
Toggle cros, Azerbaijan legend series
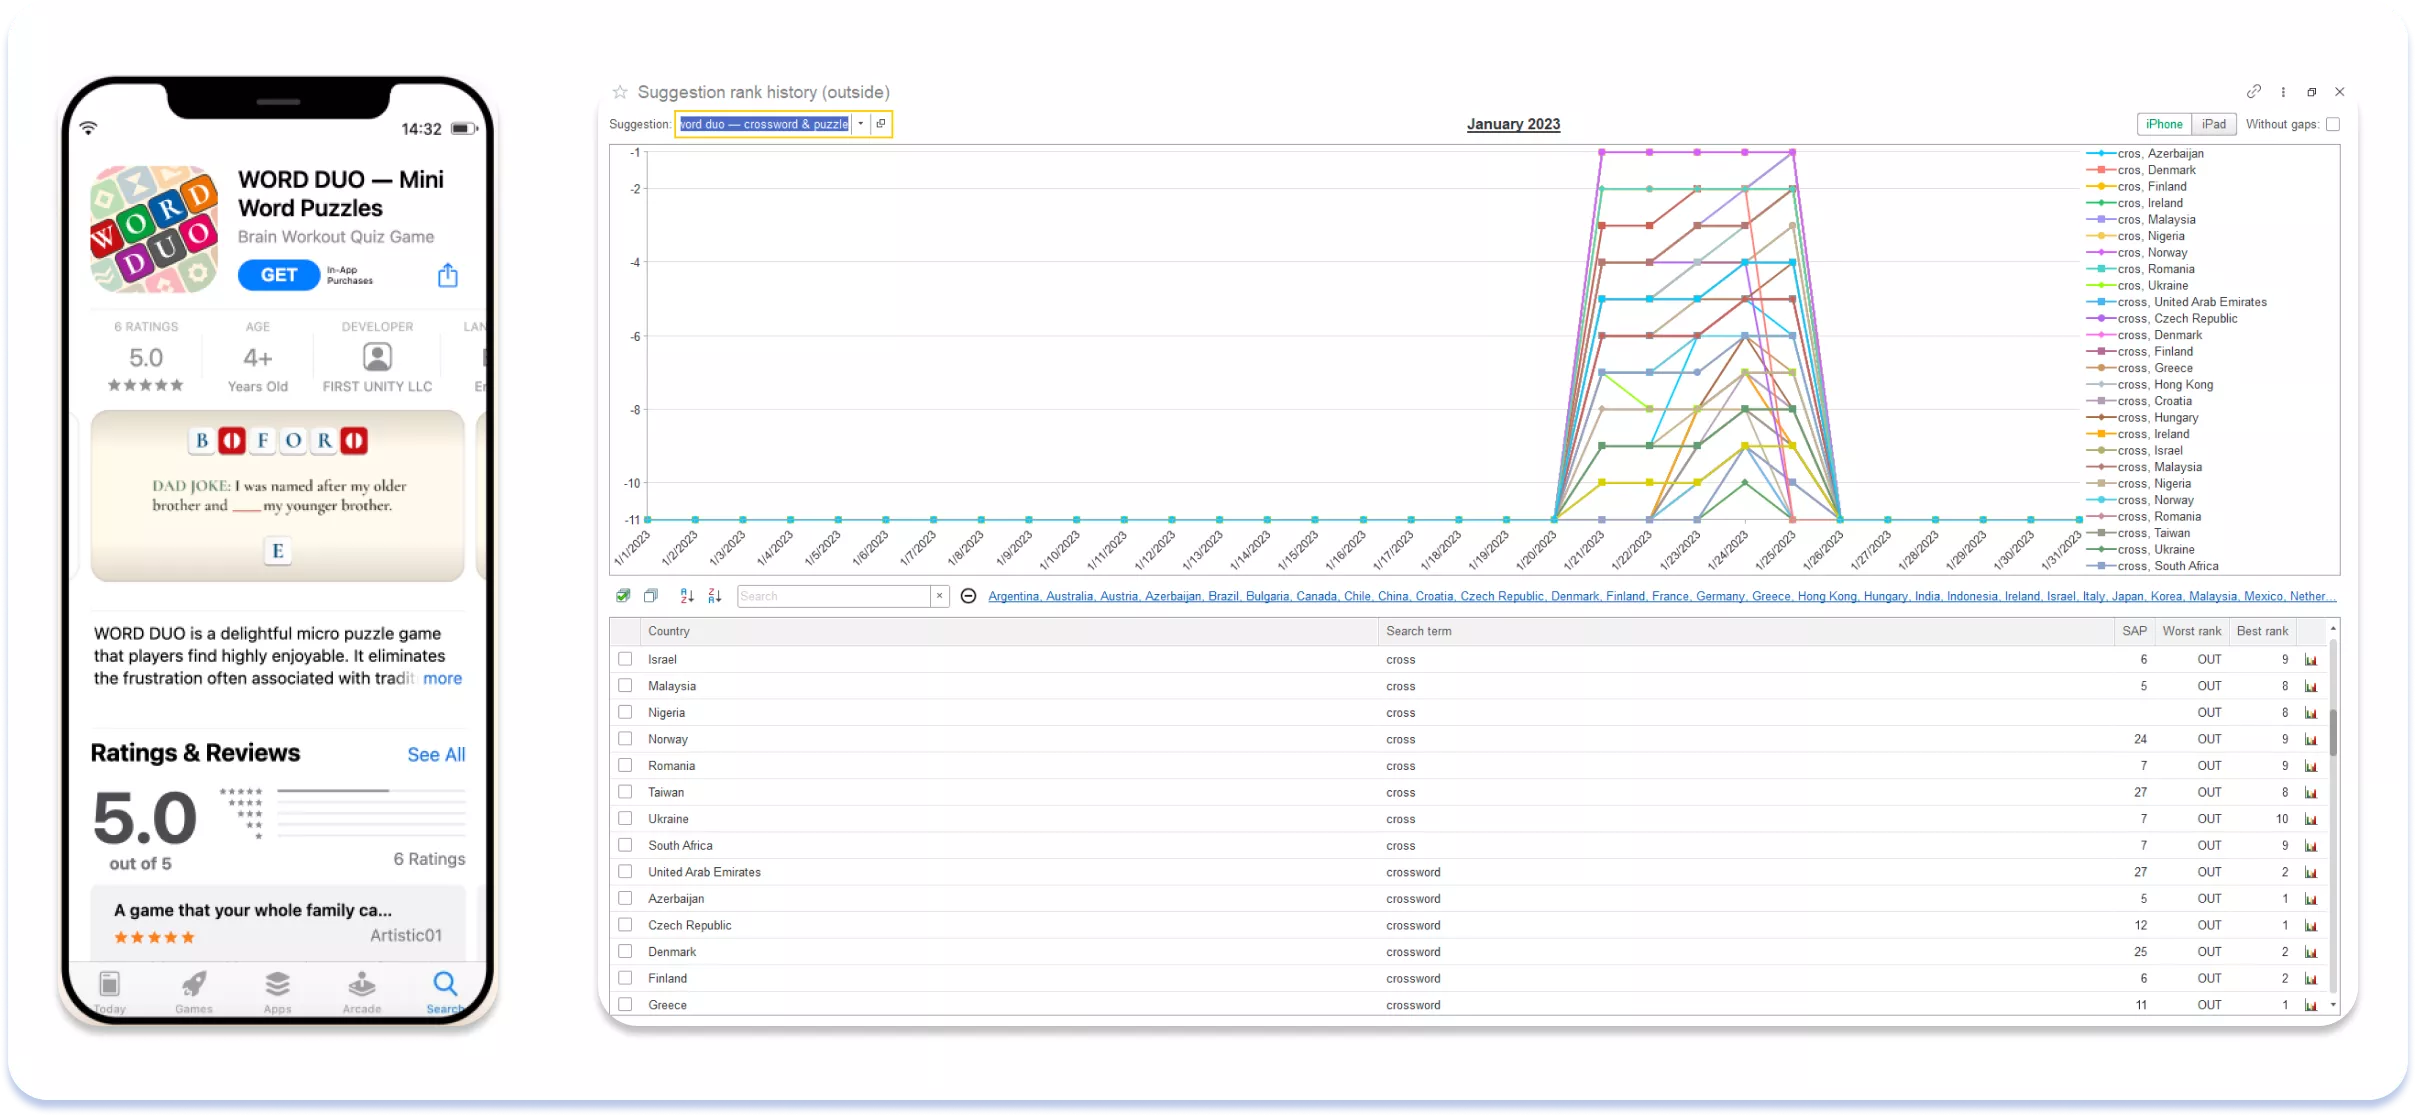click(2145, 154)
